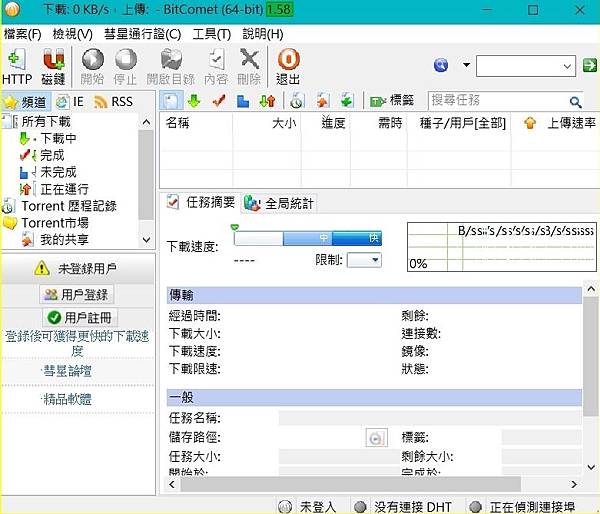Click the magnifier in task search box
Screen dimensions: 600x514
tap(575, 102)
